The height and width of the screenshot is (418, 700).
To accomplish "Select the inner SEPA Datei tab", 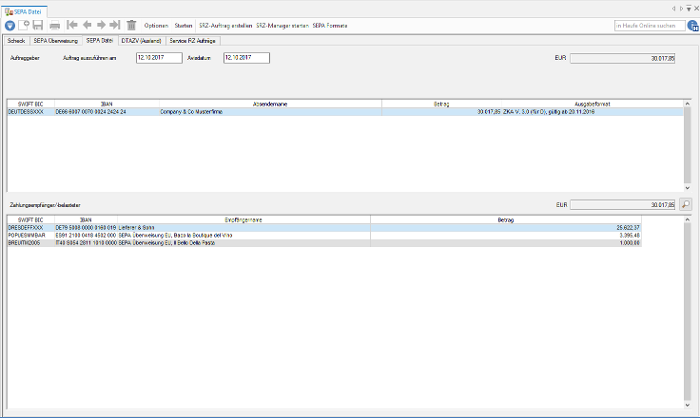I will tap(100, 40).
